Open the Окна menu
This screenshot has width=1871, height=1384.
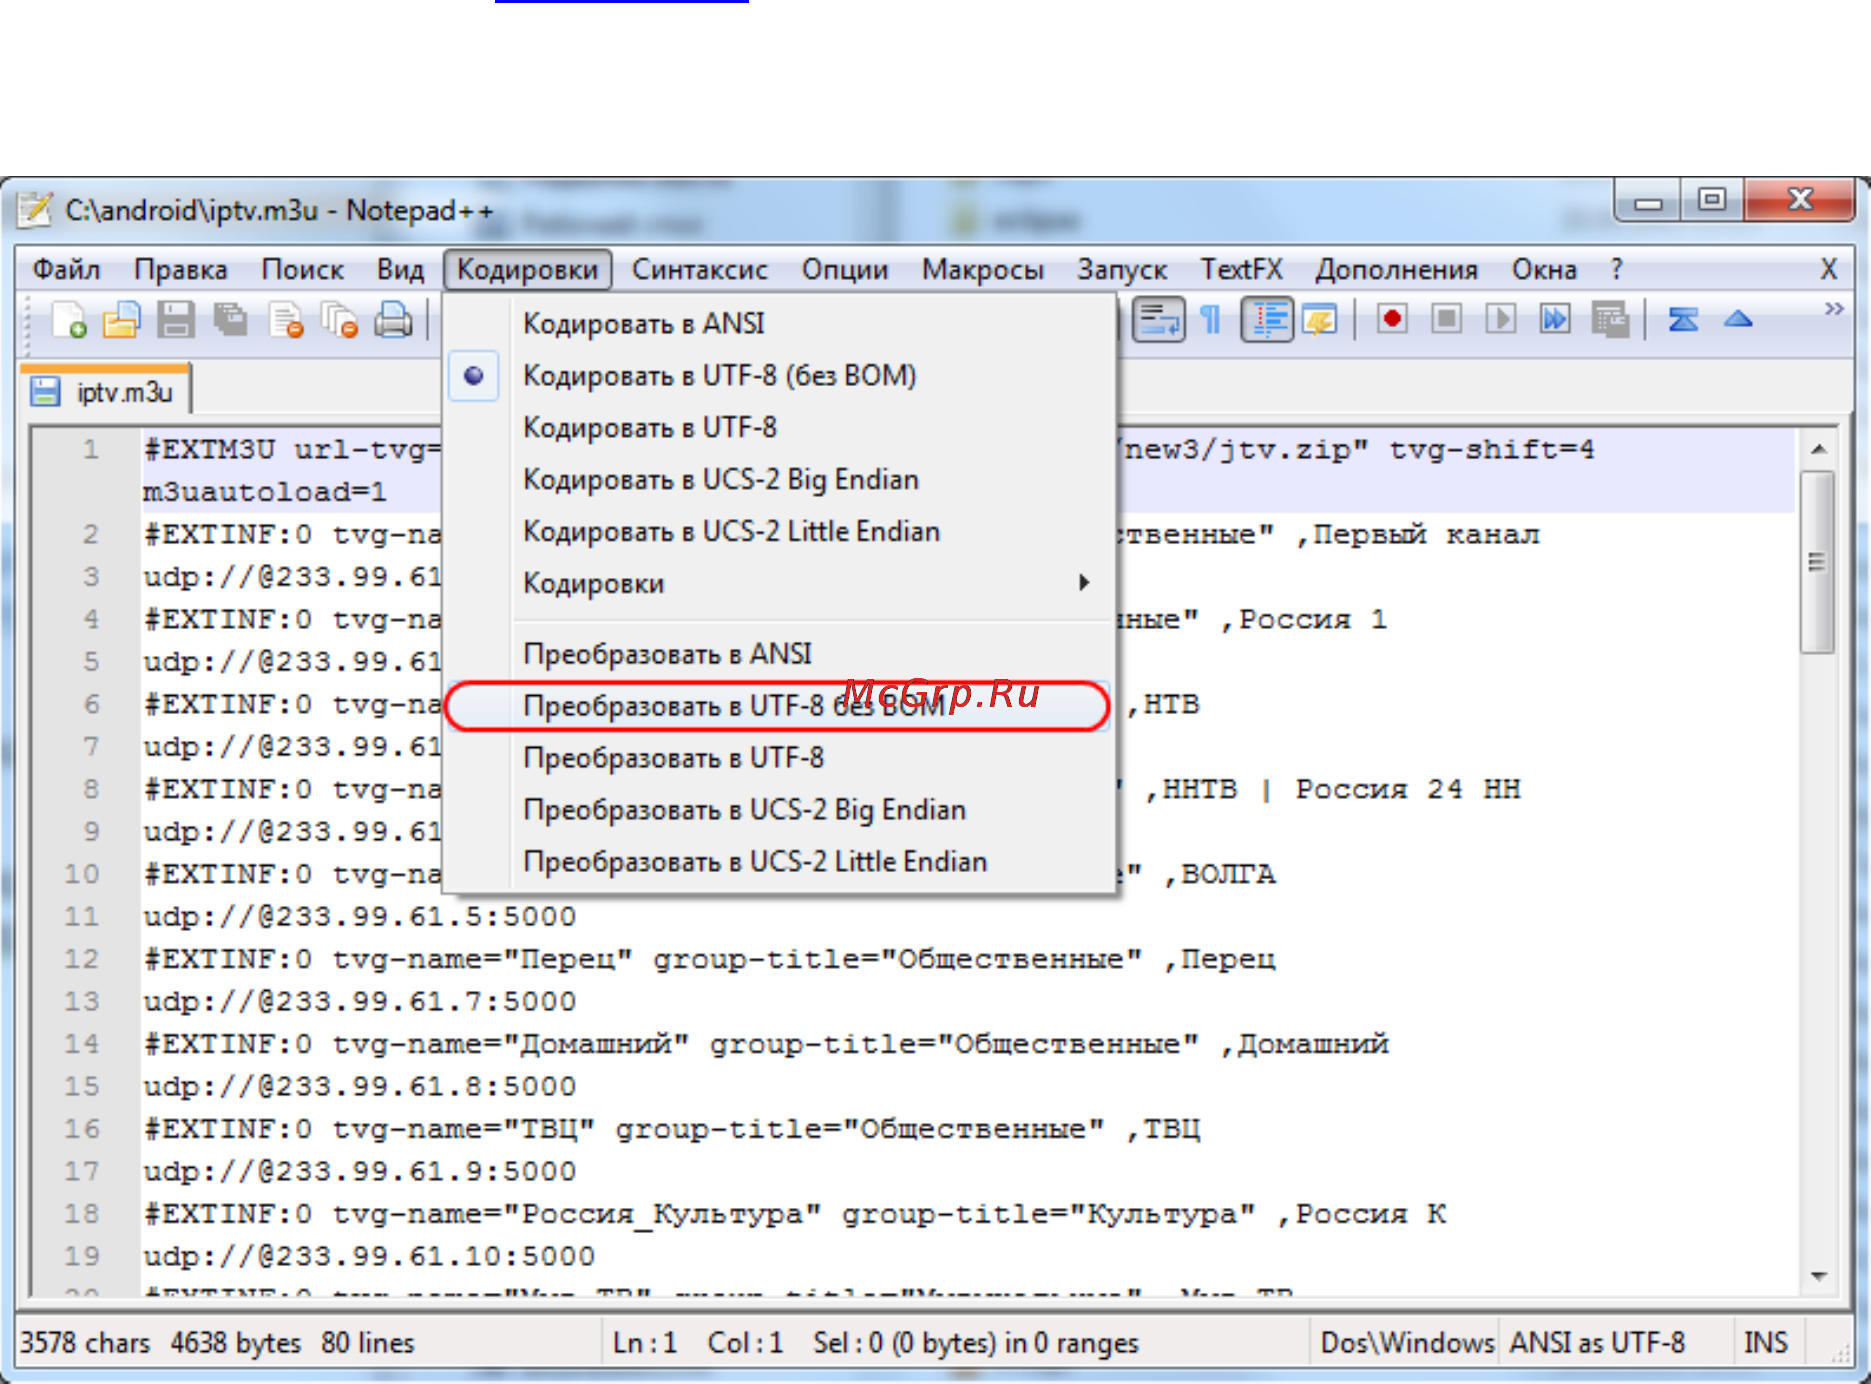1544,269
